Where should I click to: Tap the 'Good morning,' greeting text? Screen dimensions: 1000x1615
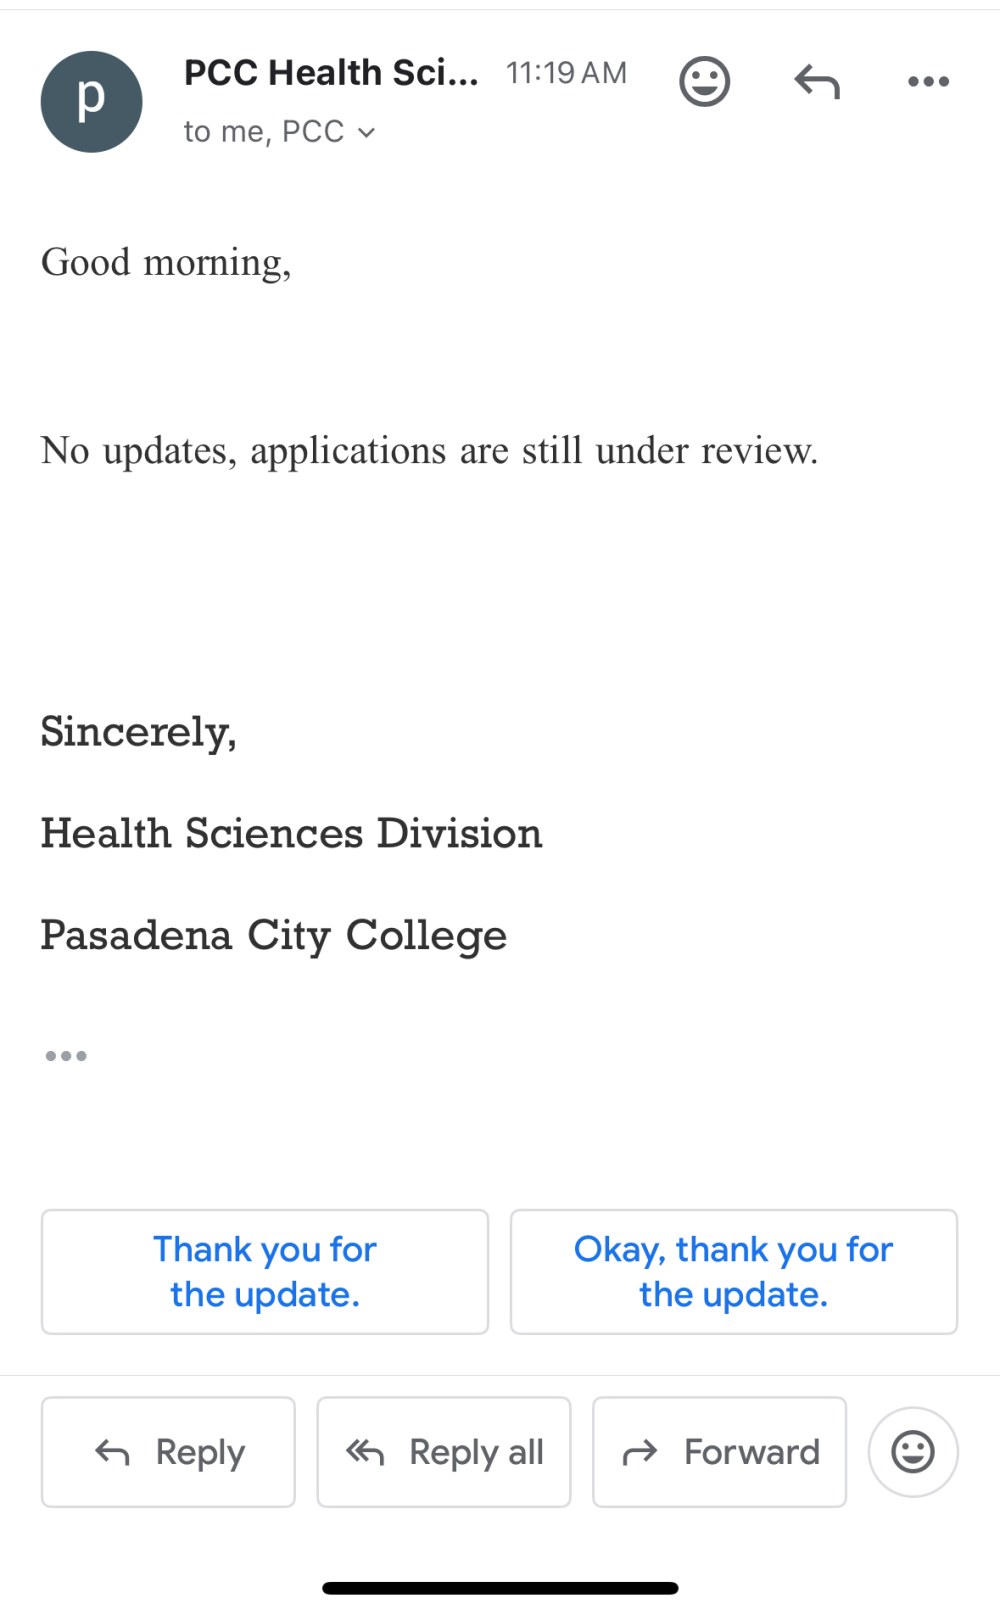[x=166, y=263]
